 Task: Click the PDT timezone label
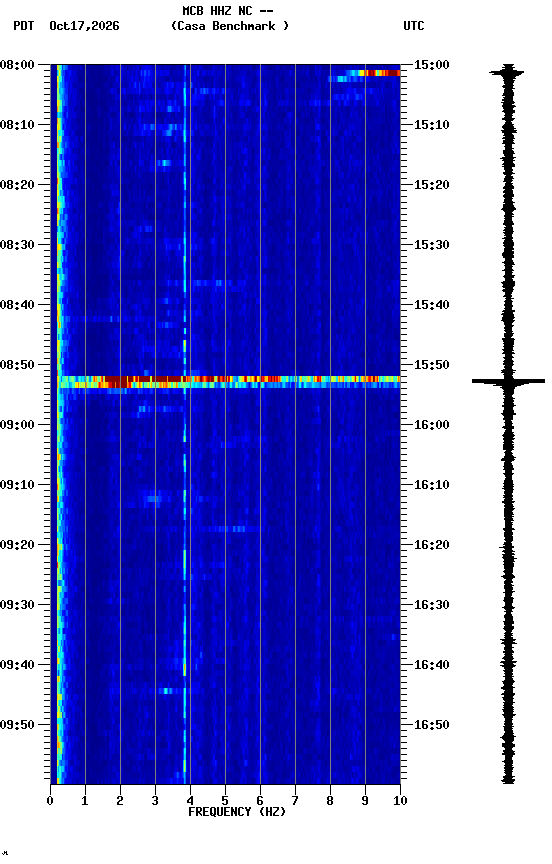click(24, 26)
